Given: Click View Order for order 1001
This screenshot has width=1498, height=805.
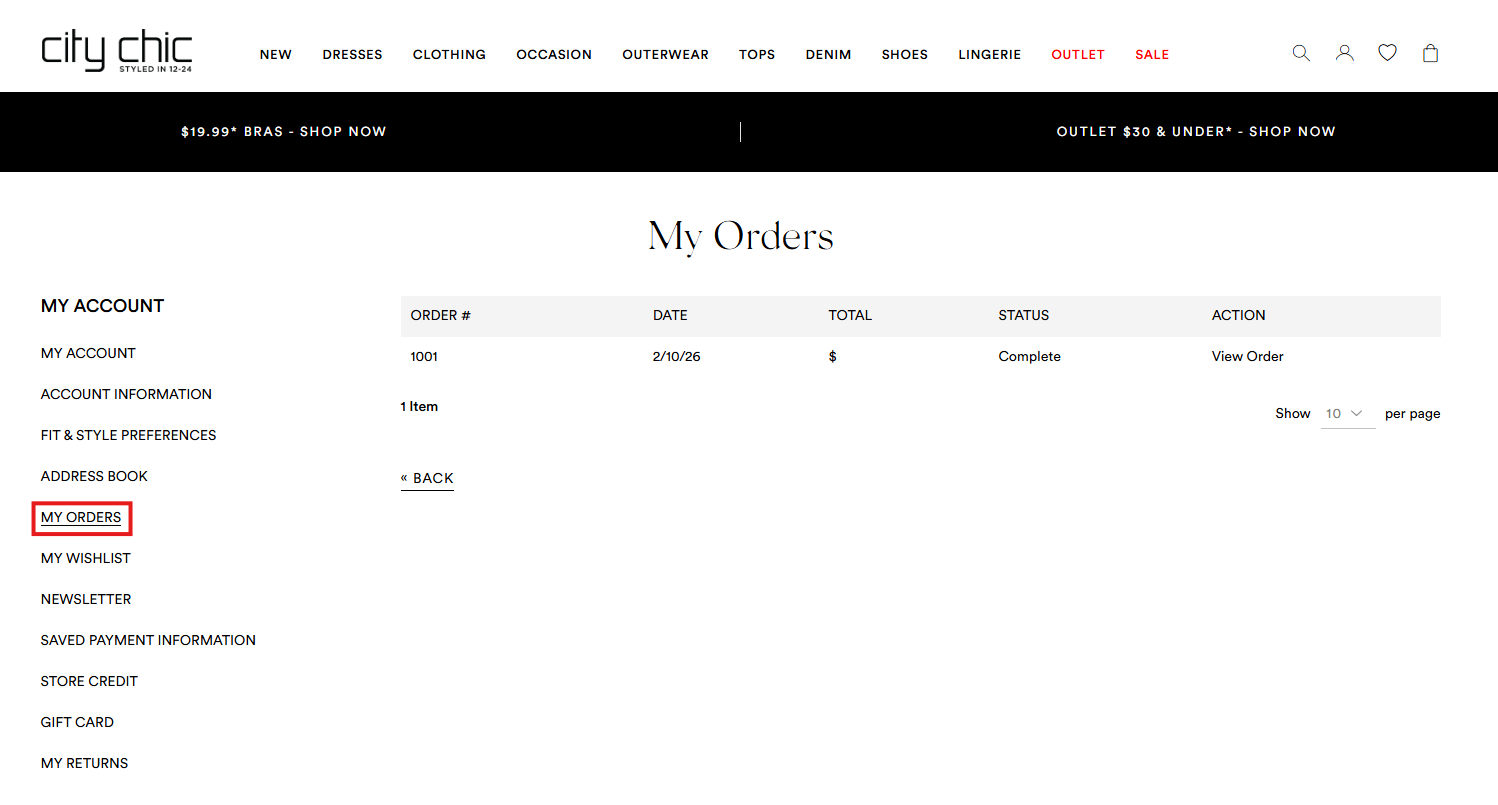Looking at the screenshot, I should pos(1247,357).
